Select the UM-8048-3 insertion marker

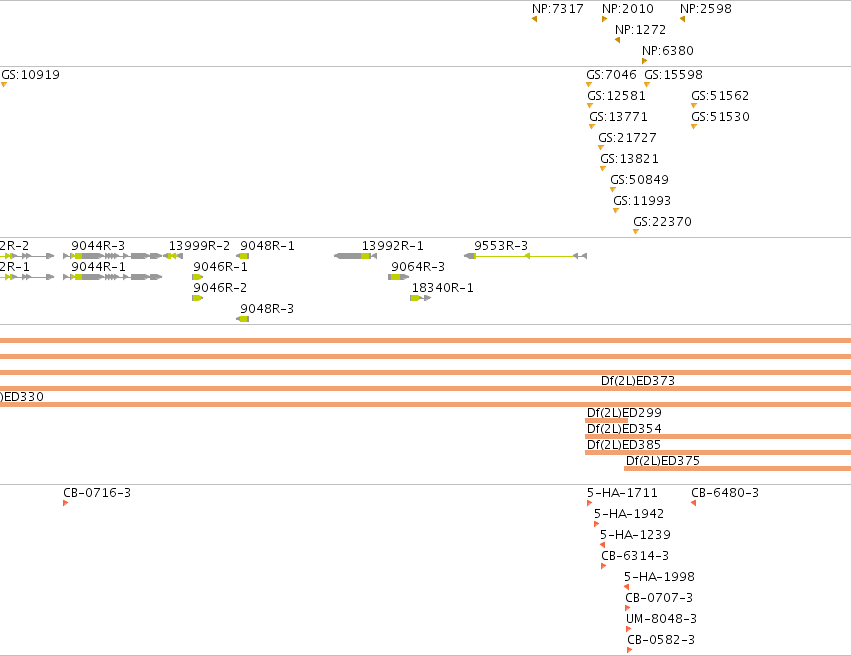[x=628, y=629]
